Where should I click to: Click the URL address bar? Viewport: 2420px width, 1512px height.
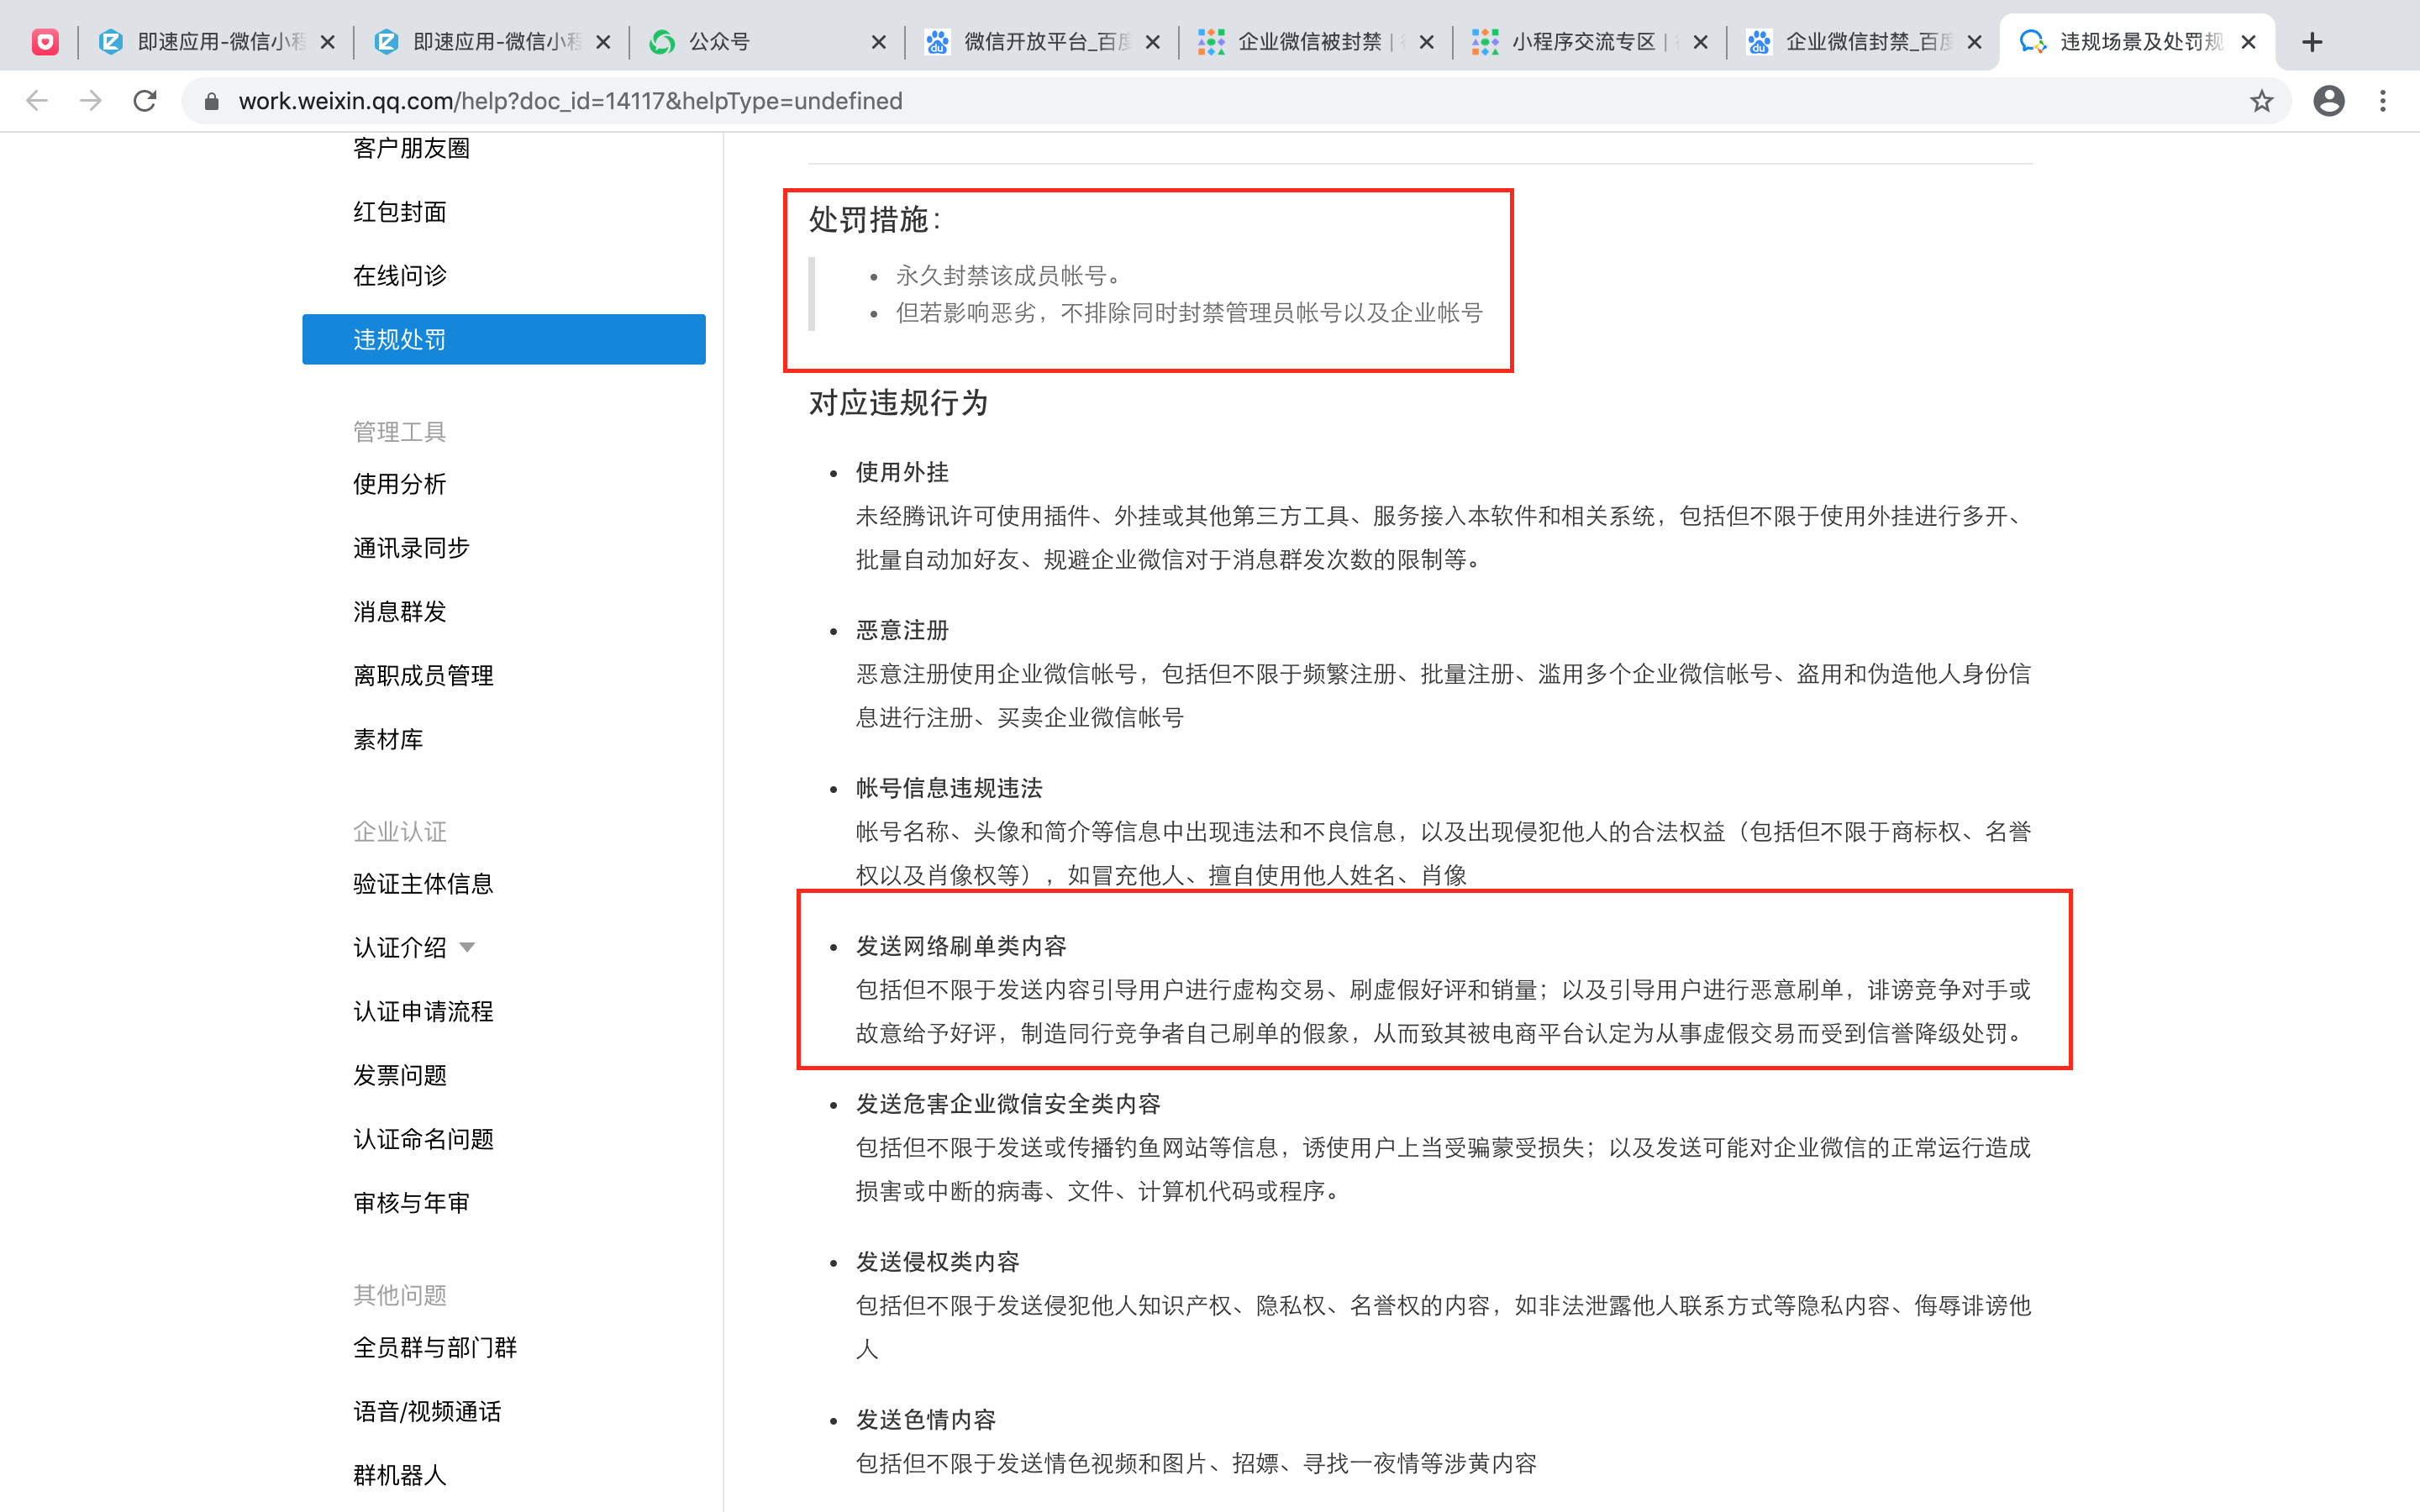[x=1200, y=101]
